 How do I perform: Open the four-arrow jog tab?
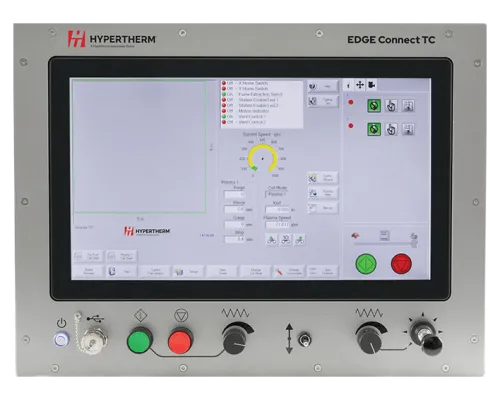[x=360, y=85]
